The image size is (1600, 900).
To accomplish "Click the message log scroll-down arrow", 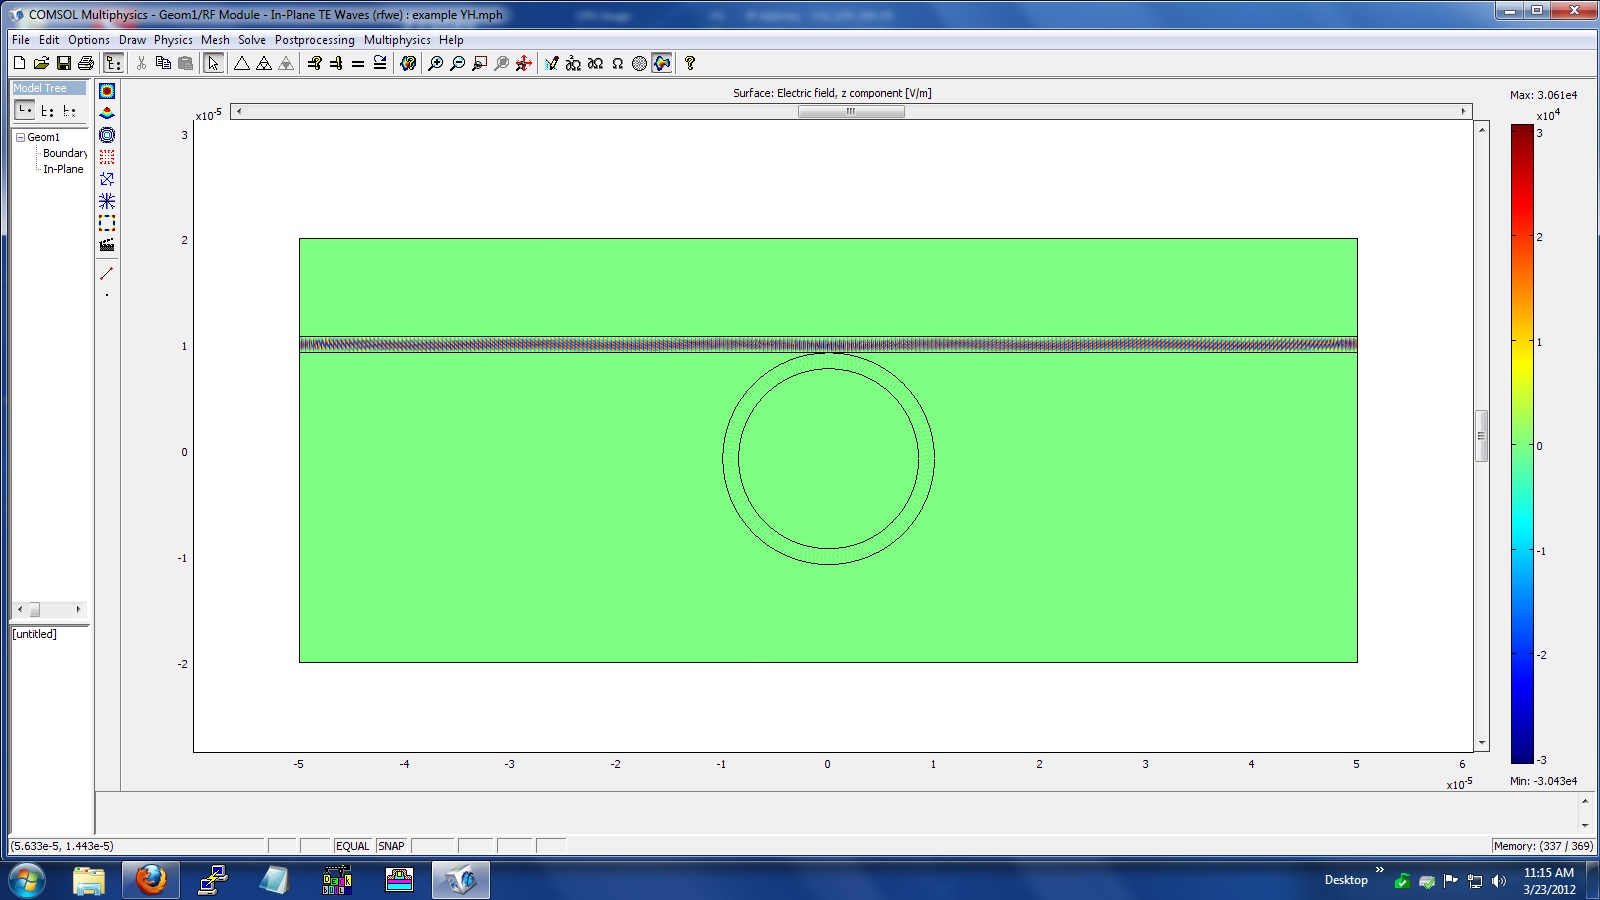I will (x=1585, y=825).
